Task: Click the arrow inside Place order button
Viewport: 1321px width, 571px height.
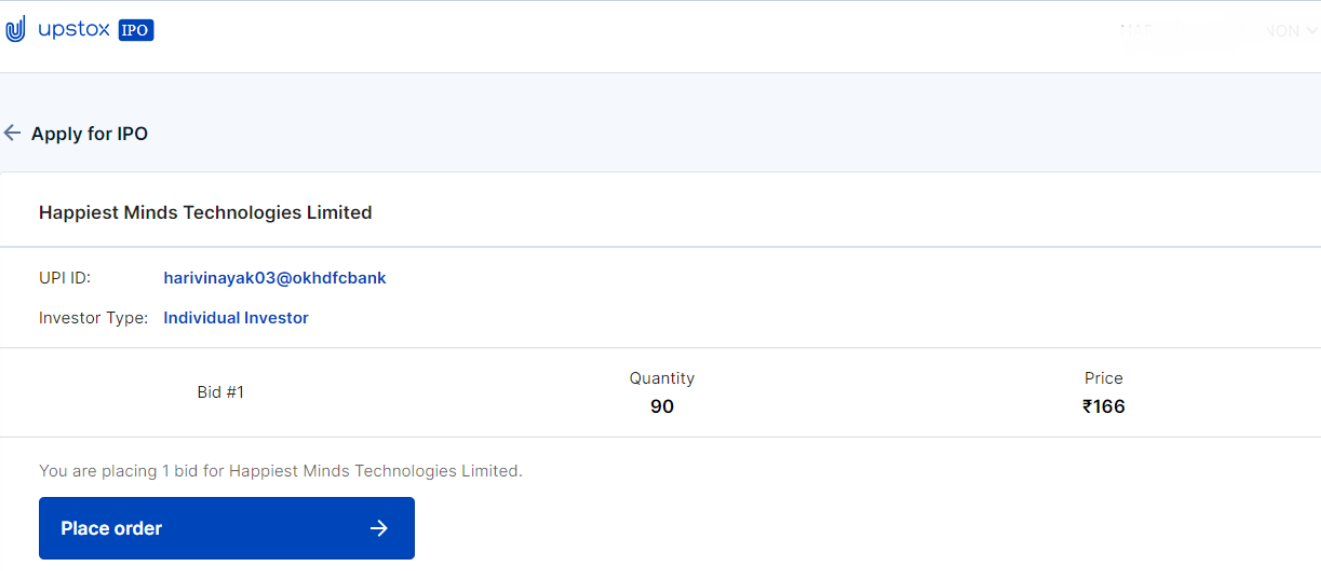Action: (379, 528)
